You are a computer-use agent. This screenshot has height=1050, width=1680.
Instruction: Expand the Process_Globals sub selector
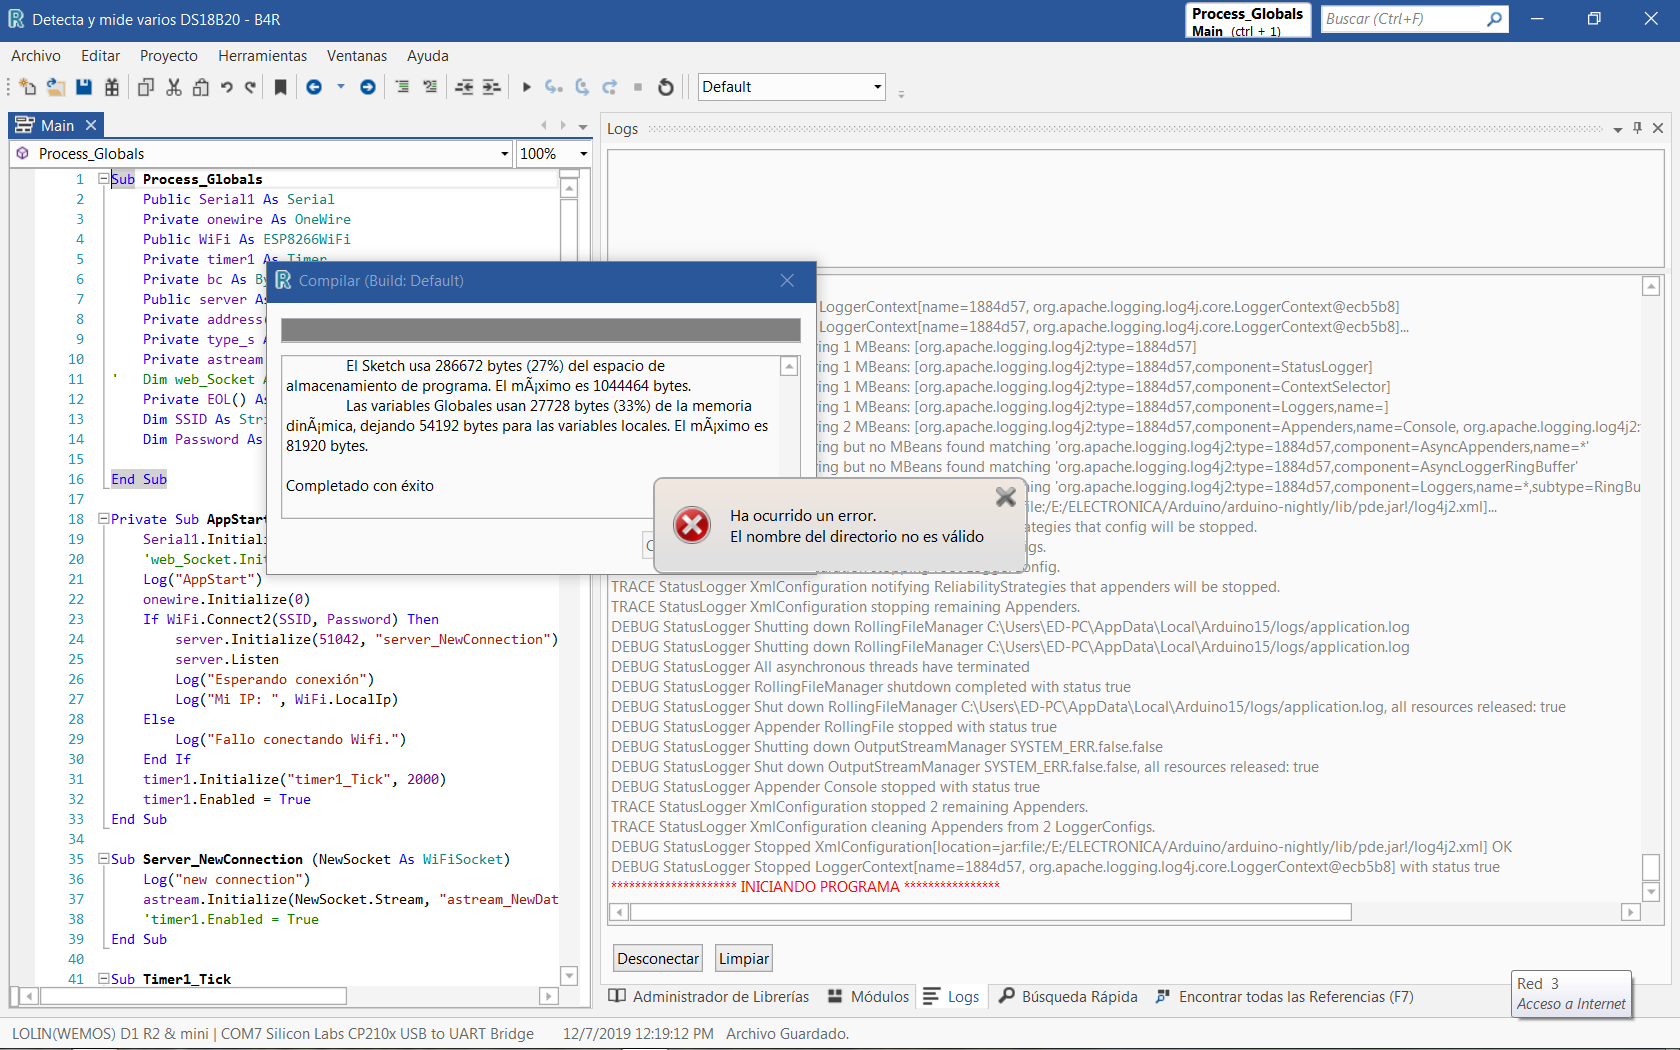tap(504, 154)
